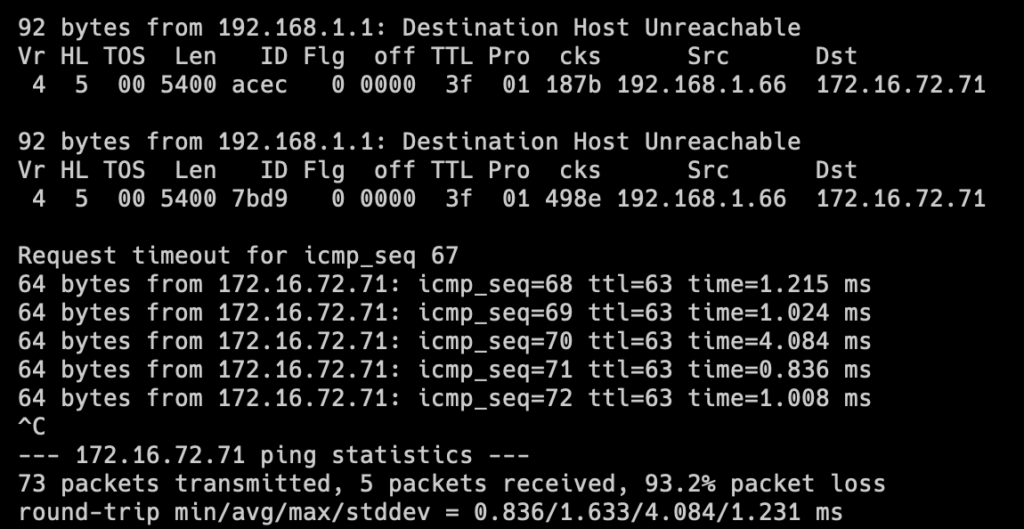The image size is (1024, 529).
Task: Click time=1.024 ms value
Action: [779, 313]
